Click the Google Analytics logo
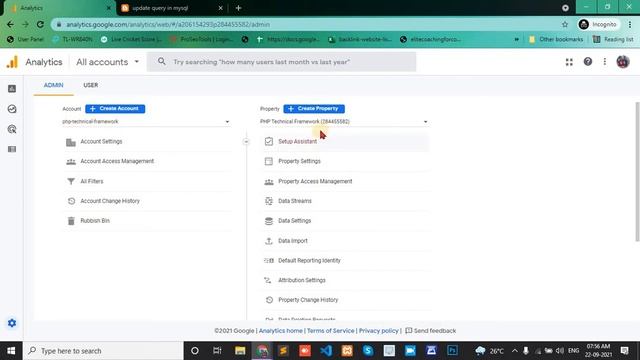Image resolution: width=640 pixels, height=360 pixels. pyautogui.click(x=12, y=62)
